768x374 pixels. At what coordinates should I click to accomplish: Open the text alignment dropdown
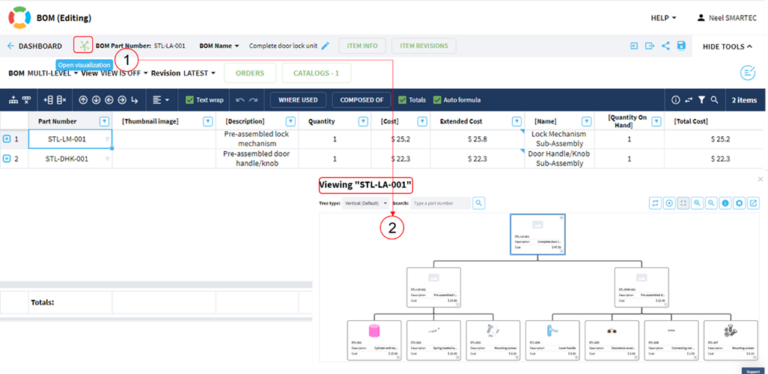pyautogui.click(x=161, y=100)
